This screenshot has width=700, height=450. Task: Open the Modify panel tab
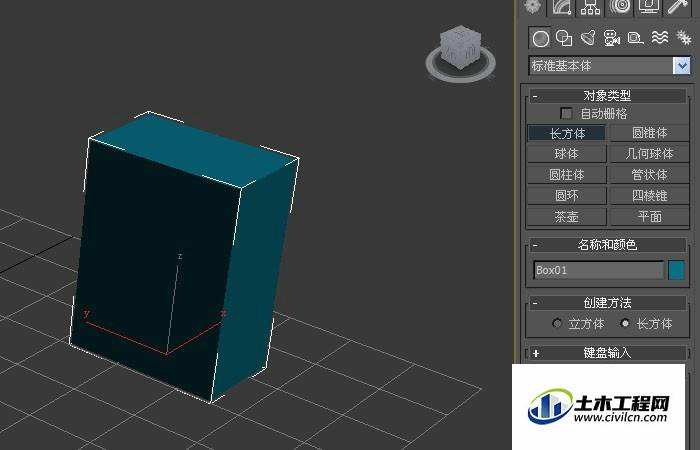coord(562,7)
